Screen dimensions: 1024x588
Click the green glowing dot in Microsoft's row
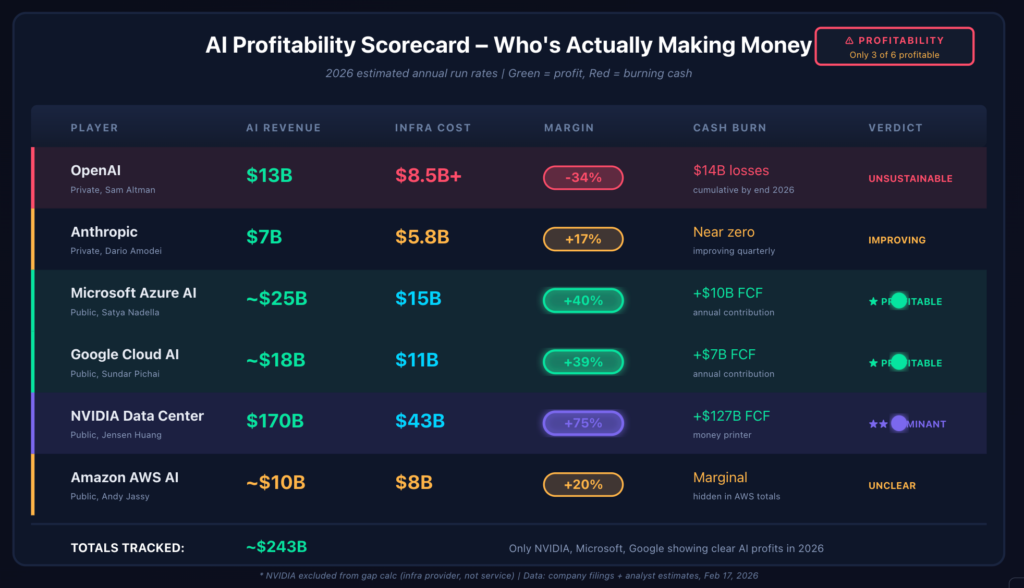pyautogui.click(x=898, y=300)
